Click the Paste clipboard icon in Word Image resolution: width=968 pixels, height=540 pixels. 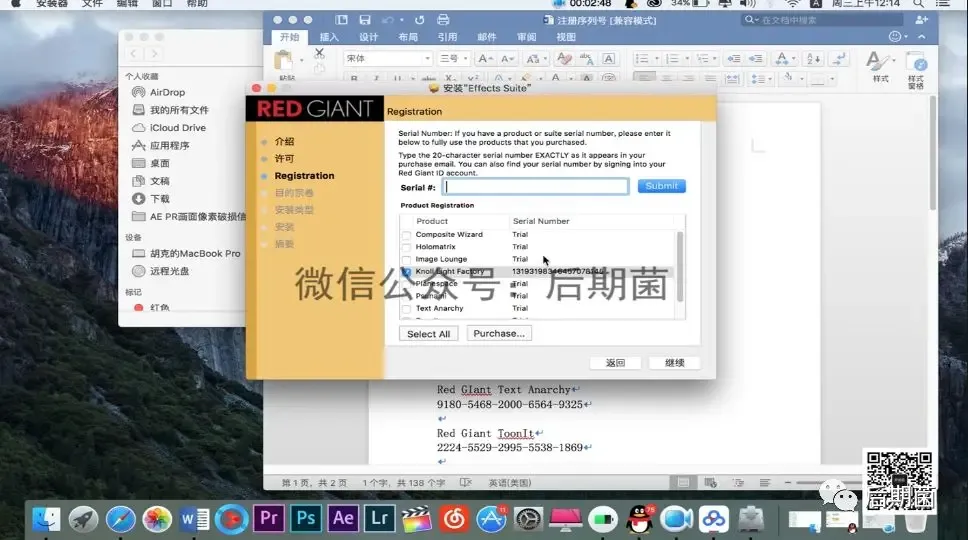tap(283, 61)
